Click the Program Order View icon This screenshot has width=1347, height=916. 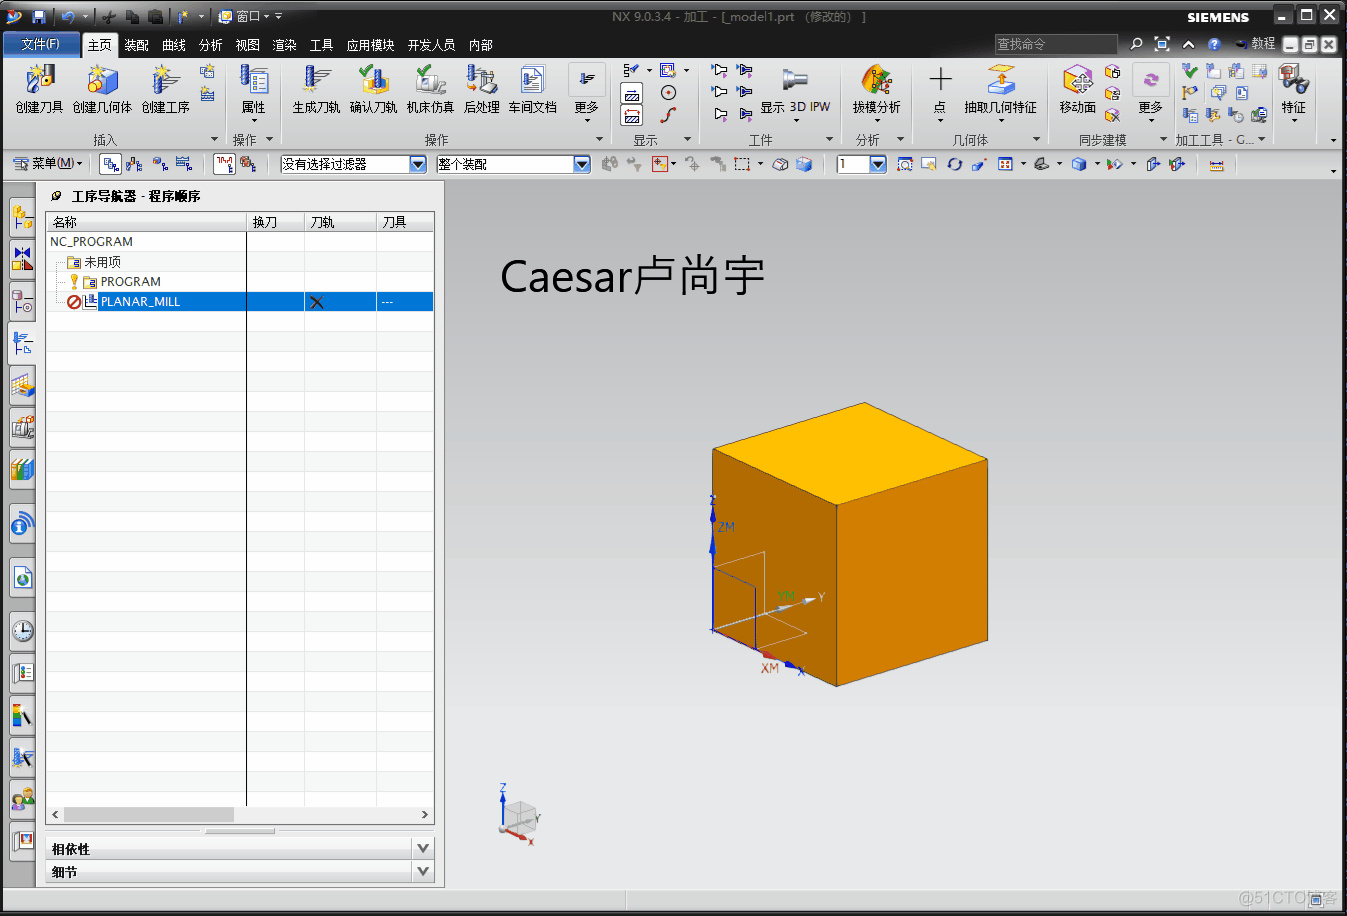click(111, 164)
